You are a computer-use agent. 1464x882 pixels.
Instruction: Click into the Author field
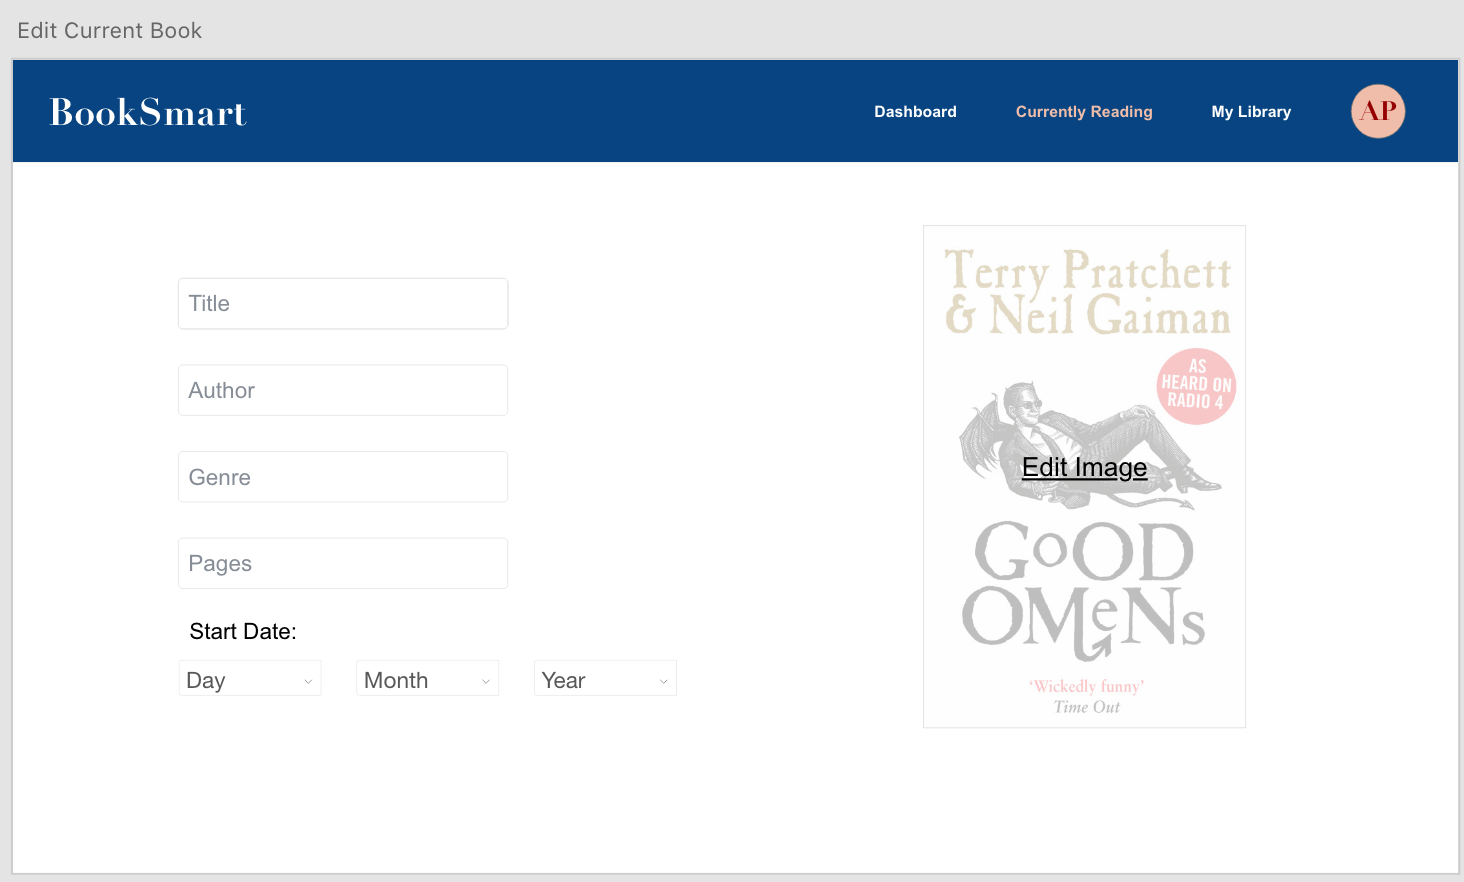(343, 391)
